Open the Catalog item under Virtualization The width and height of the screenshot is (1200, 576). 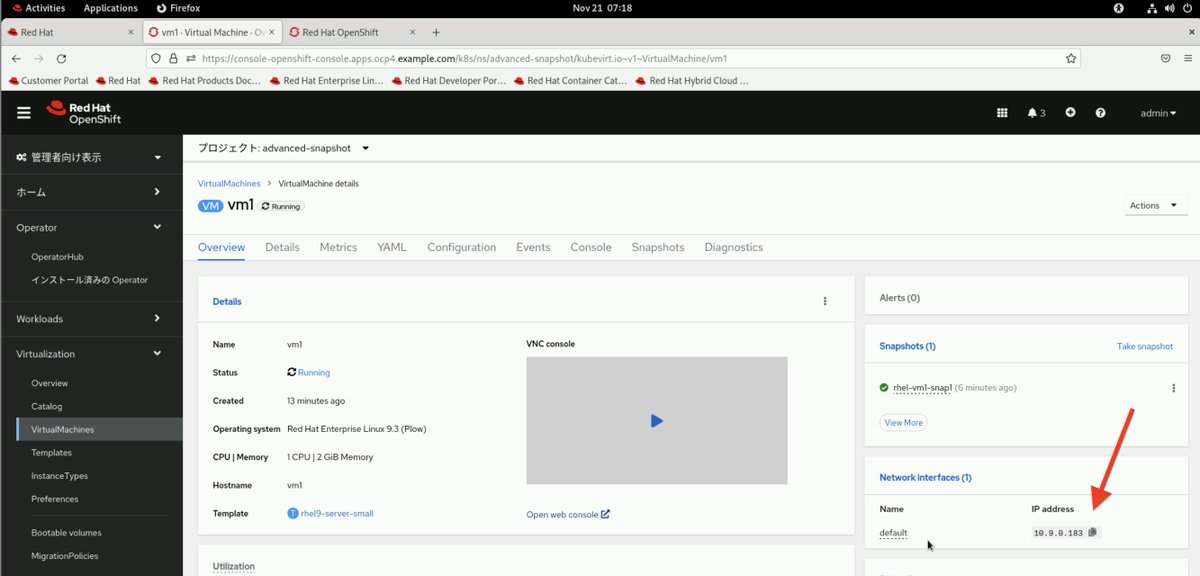coord(46,406)
